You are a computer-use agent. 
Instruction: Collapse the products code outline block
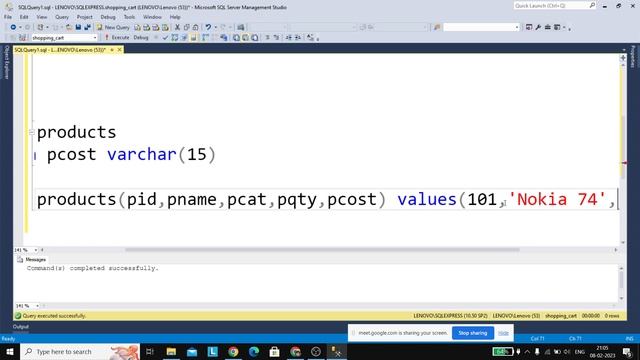(31, 132)
